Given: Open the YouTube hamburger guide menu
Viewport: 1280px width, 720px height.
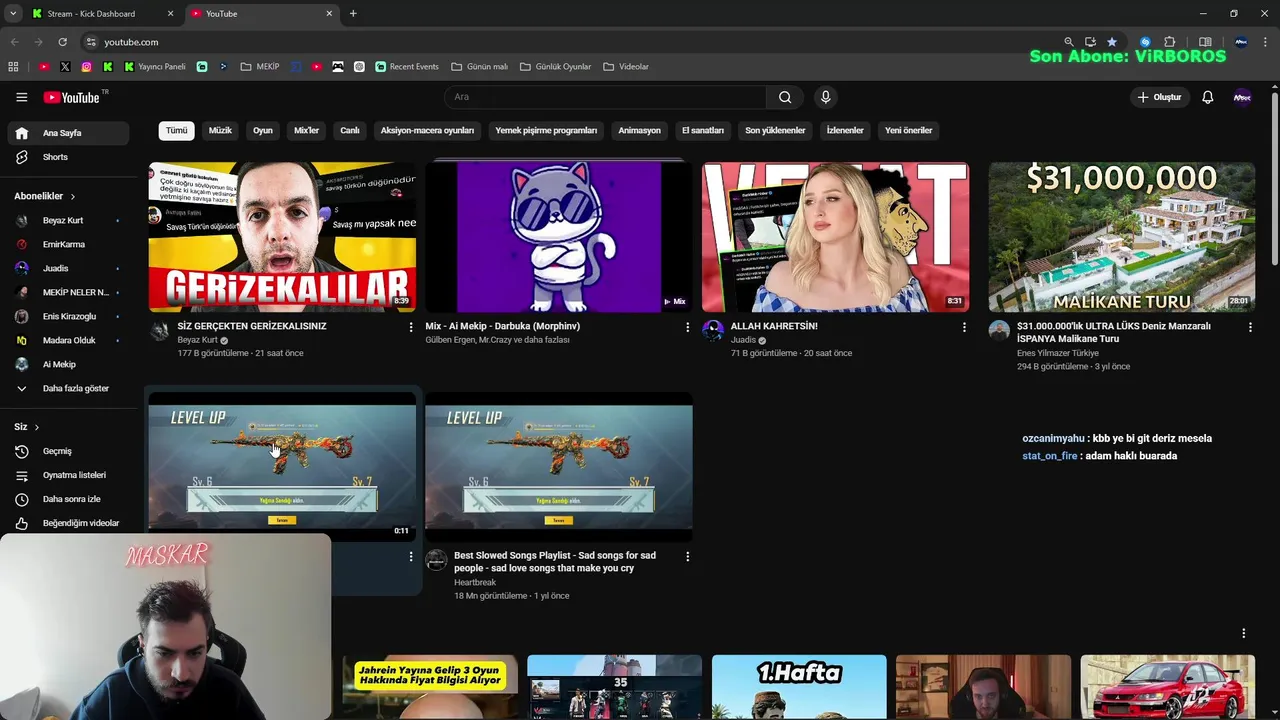Looking at the screenshot, I should 21,97.
